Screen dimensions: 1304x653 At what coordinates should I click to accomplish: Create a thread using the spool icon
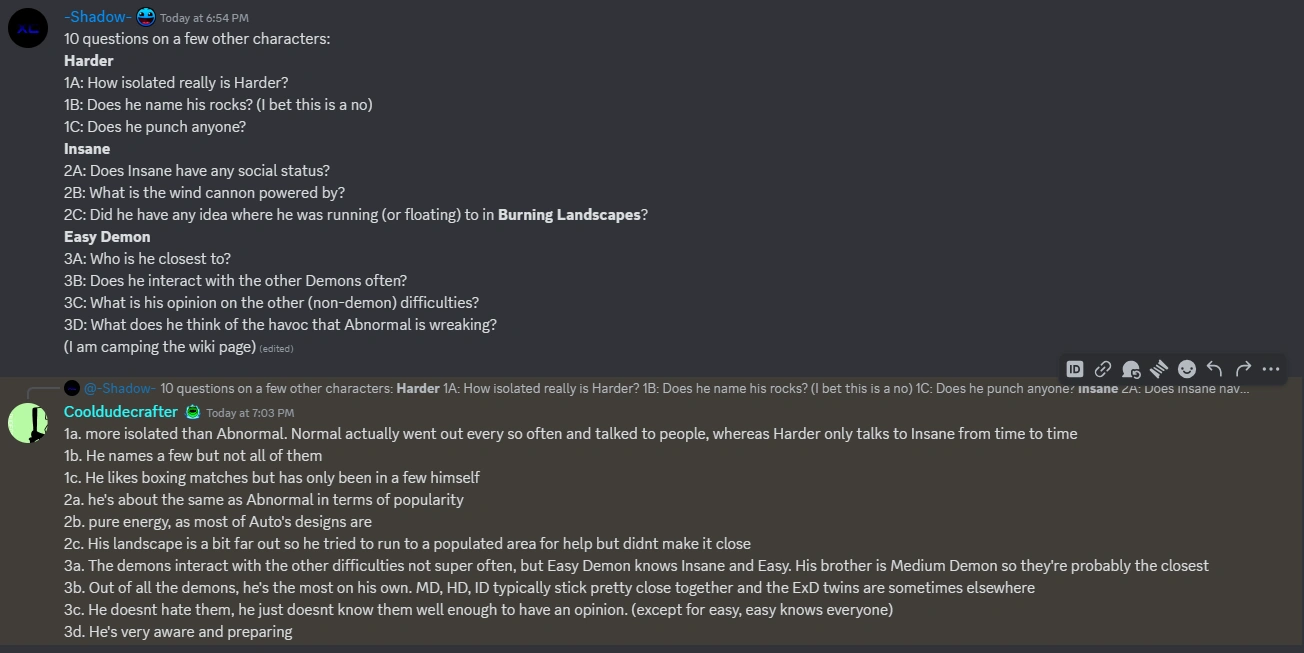[x=1159, y=368]
